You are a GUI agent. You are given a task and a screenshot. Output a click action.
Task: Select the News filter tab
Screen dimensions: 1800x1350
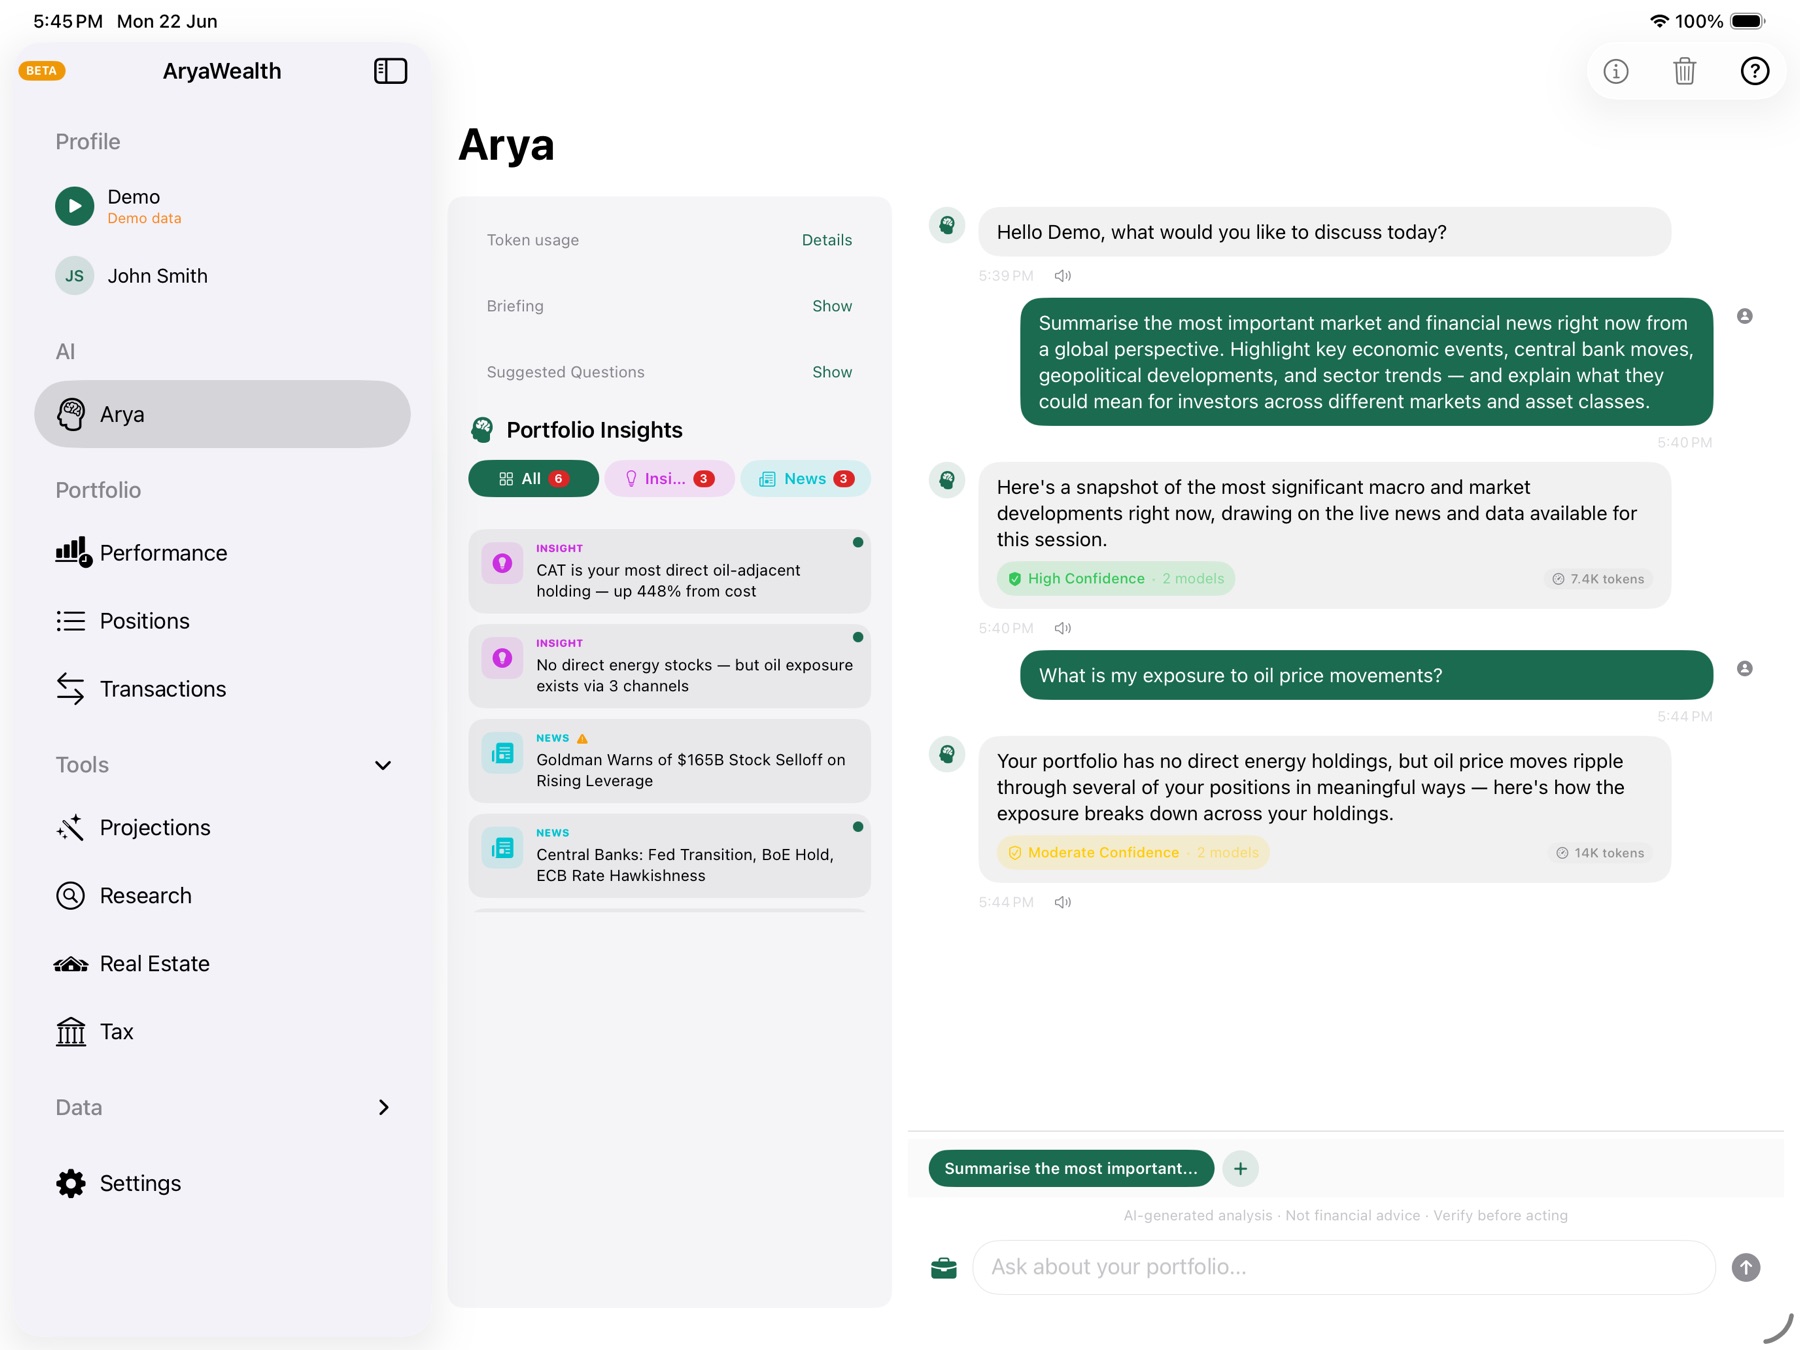point(805,479)
